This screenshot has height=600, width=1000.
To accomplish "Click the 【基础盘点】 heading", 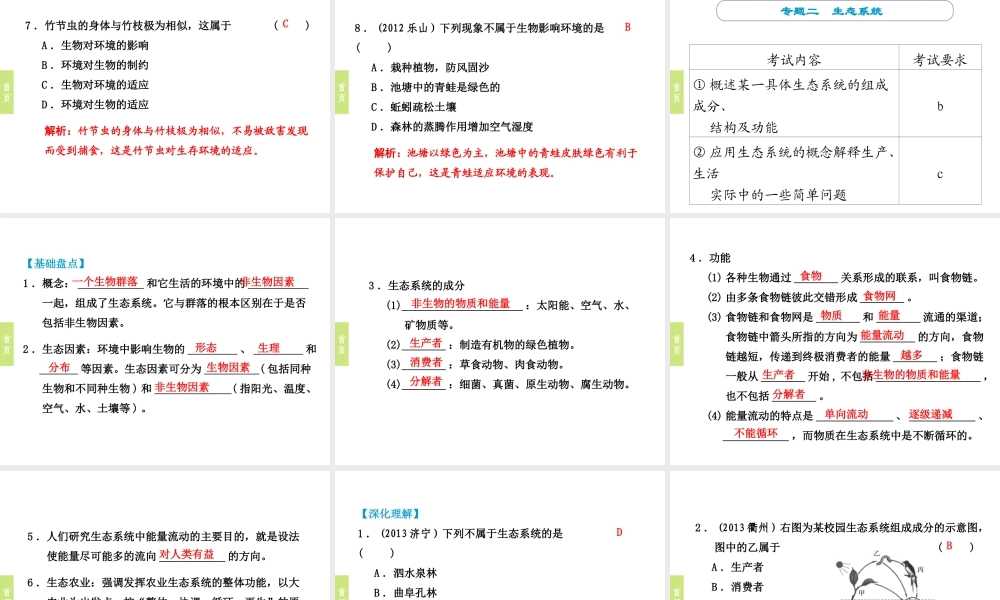I will pyautogui.click(x=55, y=263).
